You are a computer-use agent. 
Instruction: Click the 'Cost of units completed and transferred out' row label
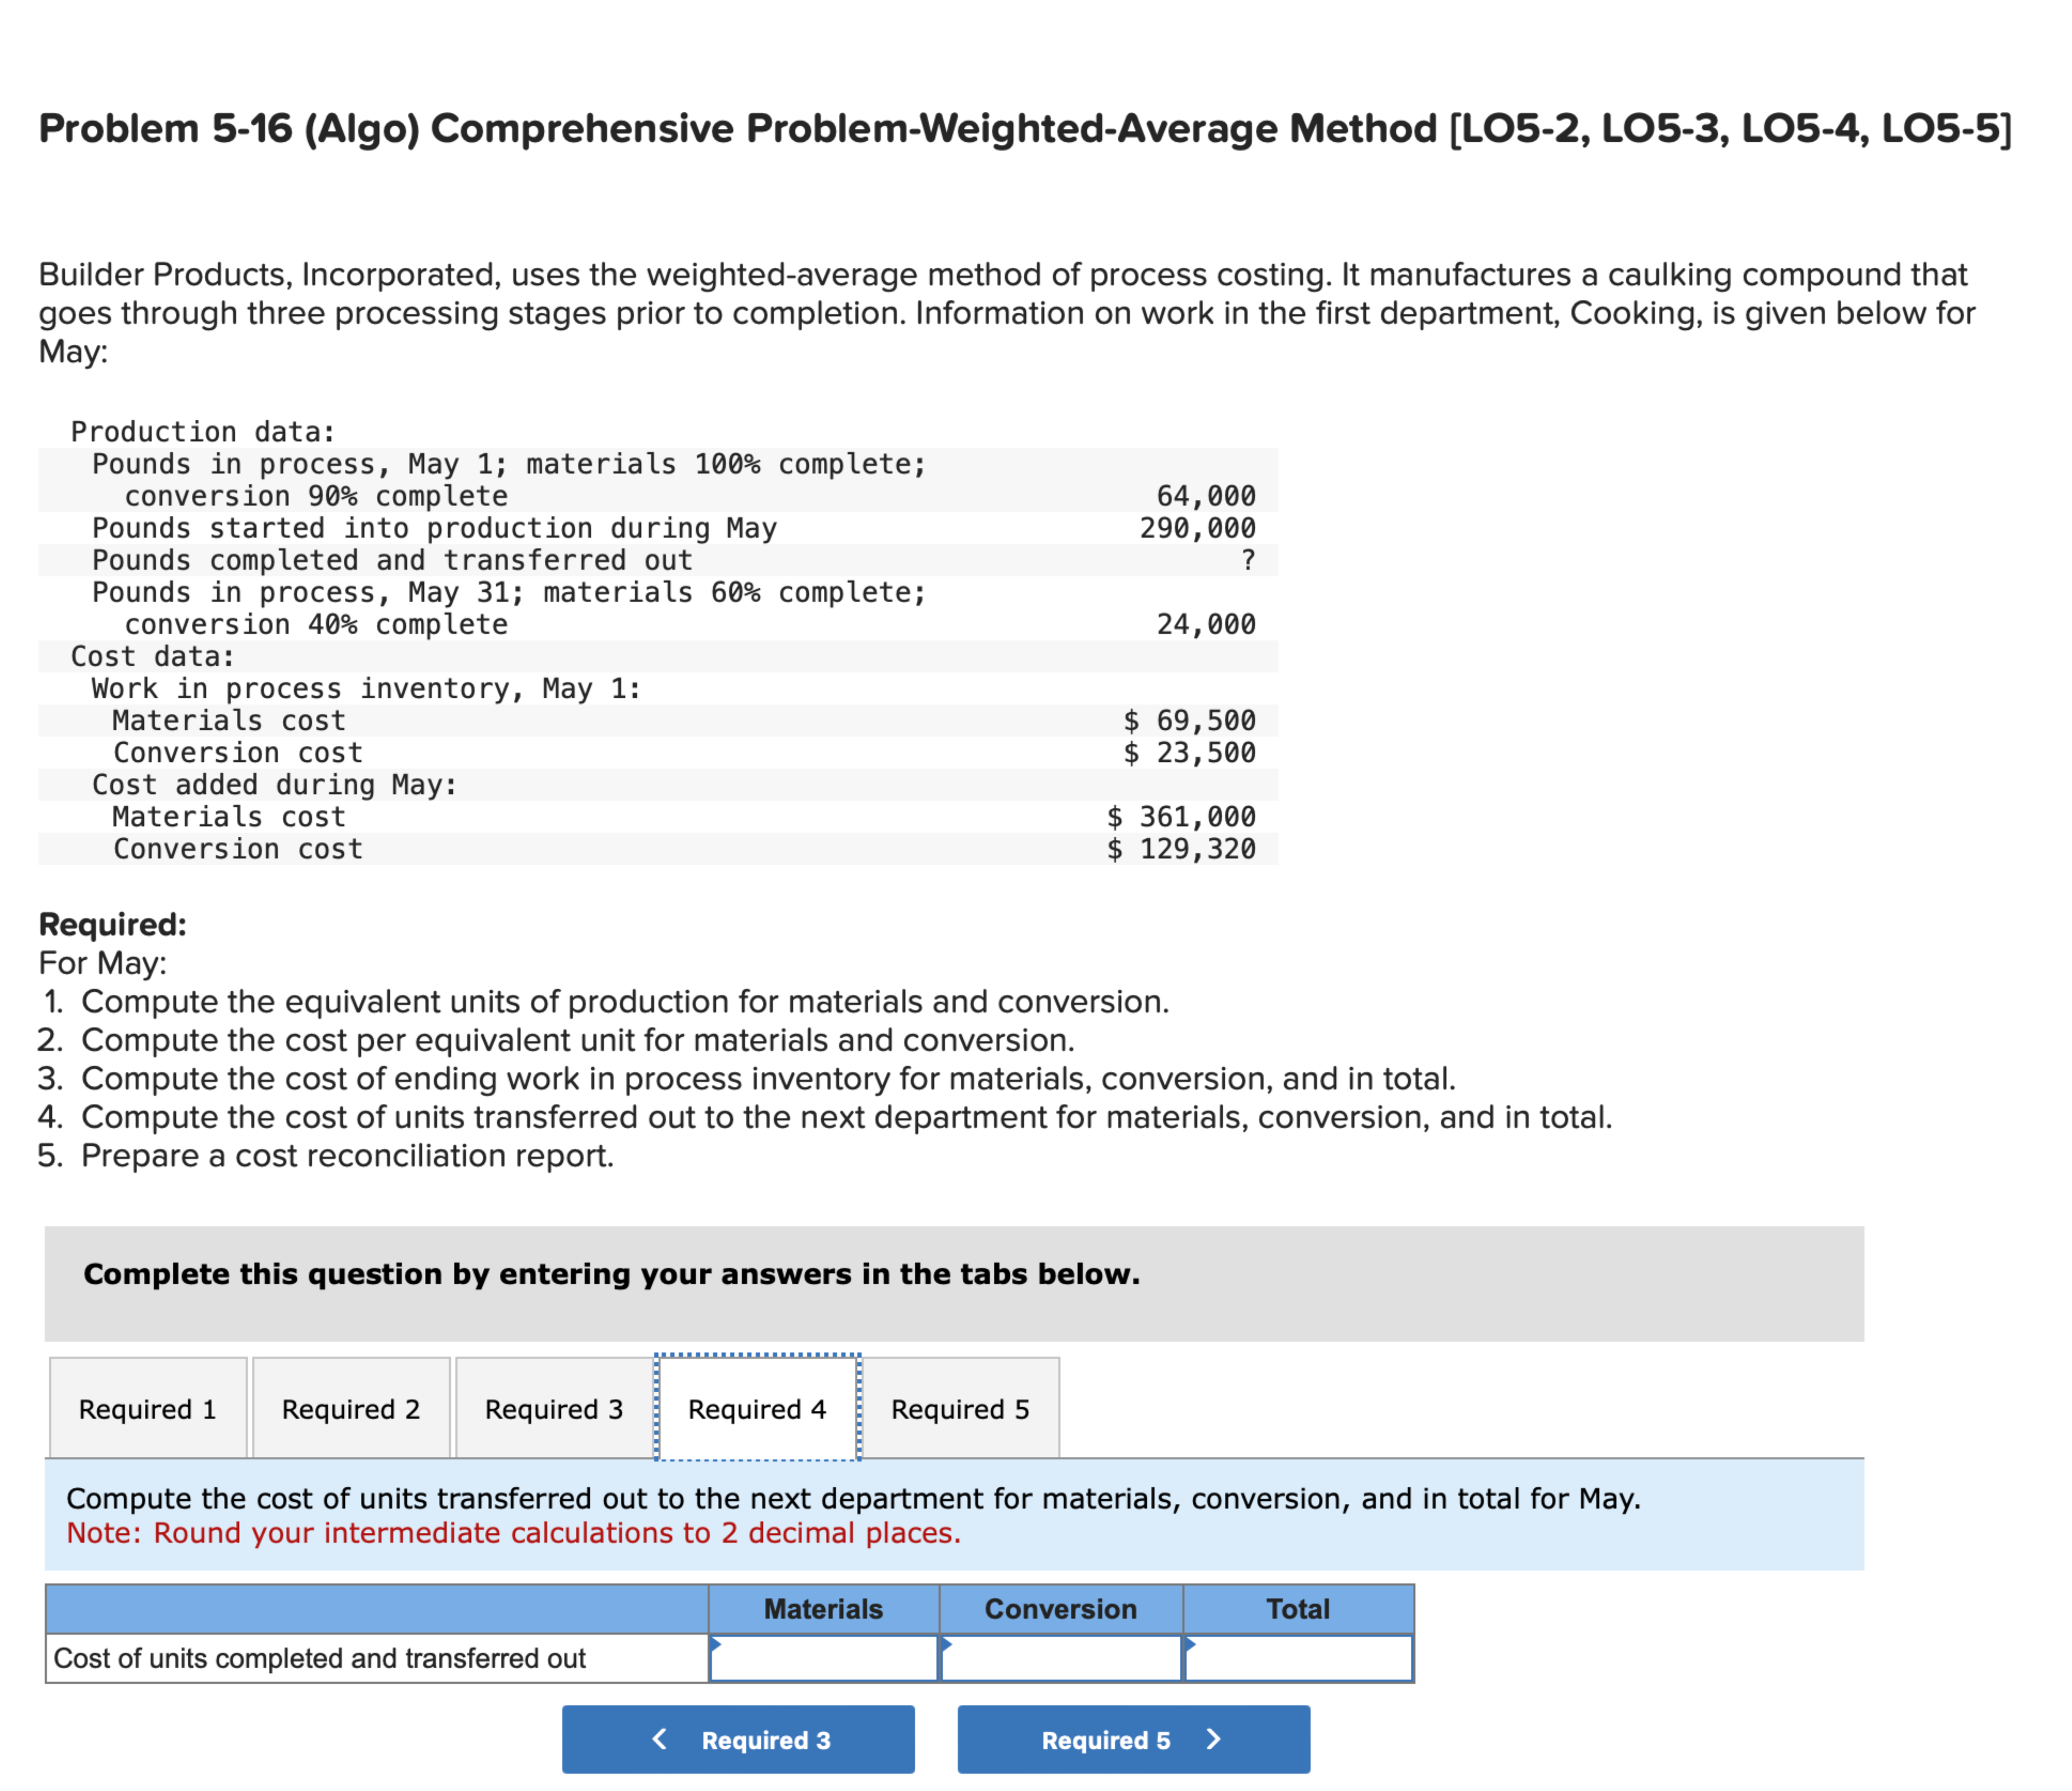(x=320, y=1659)
